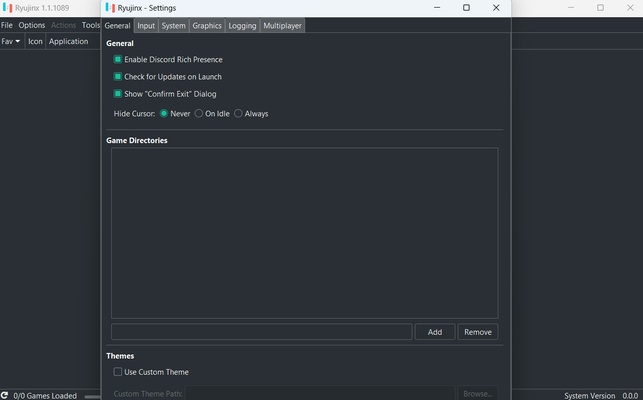Viewport: 643px width, 400px height.
Task: Switch to the Input tab
Action: point(146,25)
